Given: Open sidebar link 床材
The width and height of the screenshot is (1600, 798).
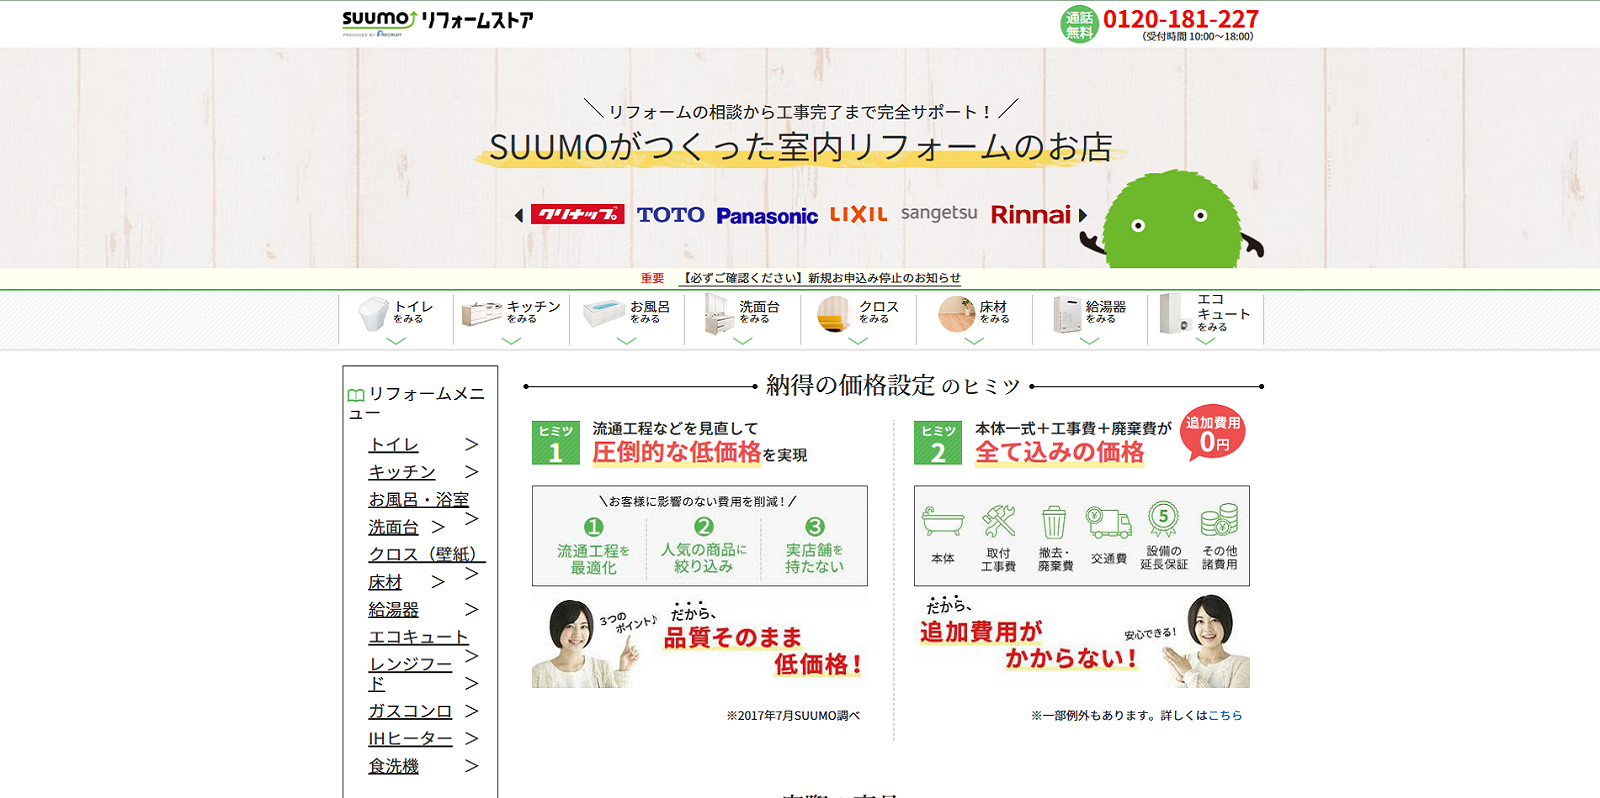Looking at the screenshot, I should [x=385, y=582].
